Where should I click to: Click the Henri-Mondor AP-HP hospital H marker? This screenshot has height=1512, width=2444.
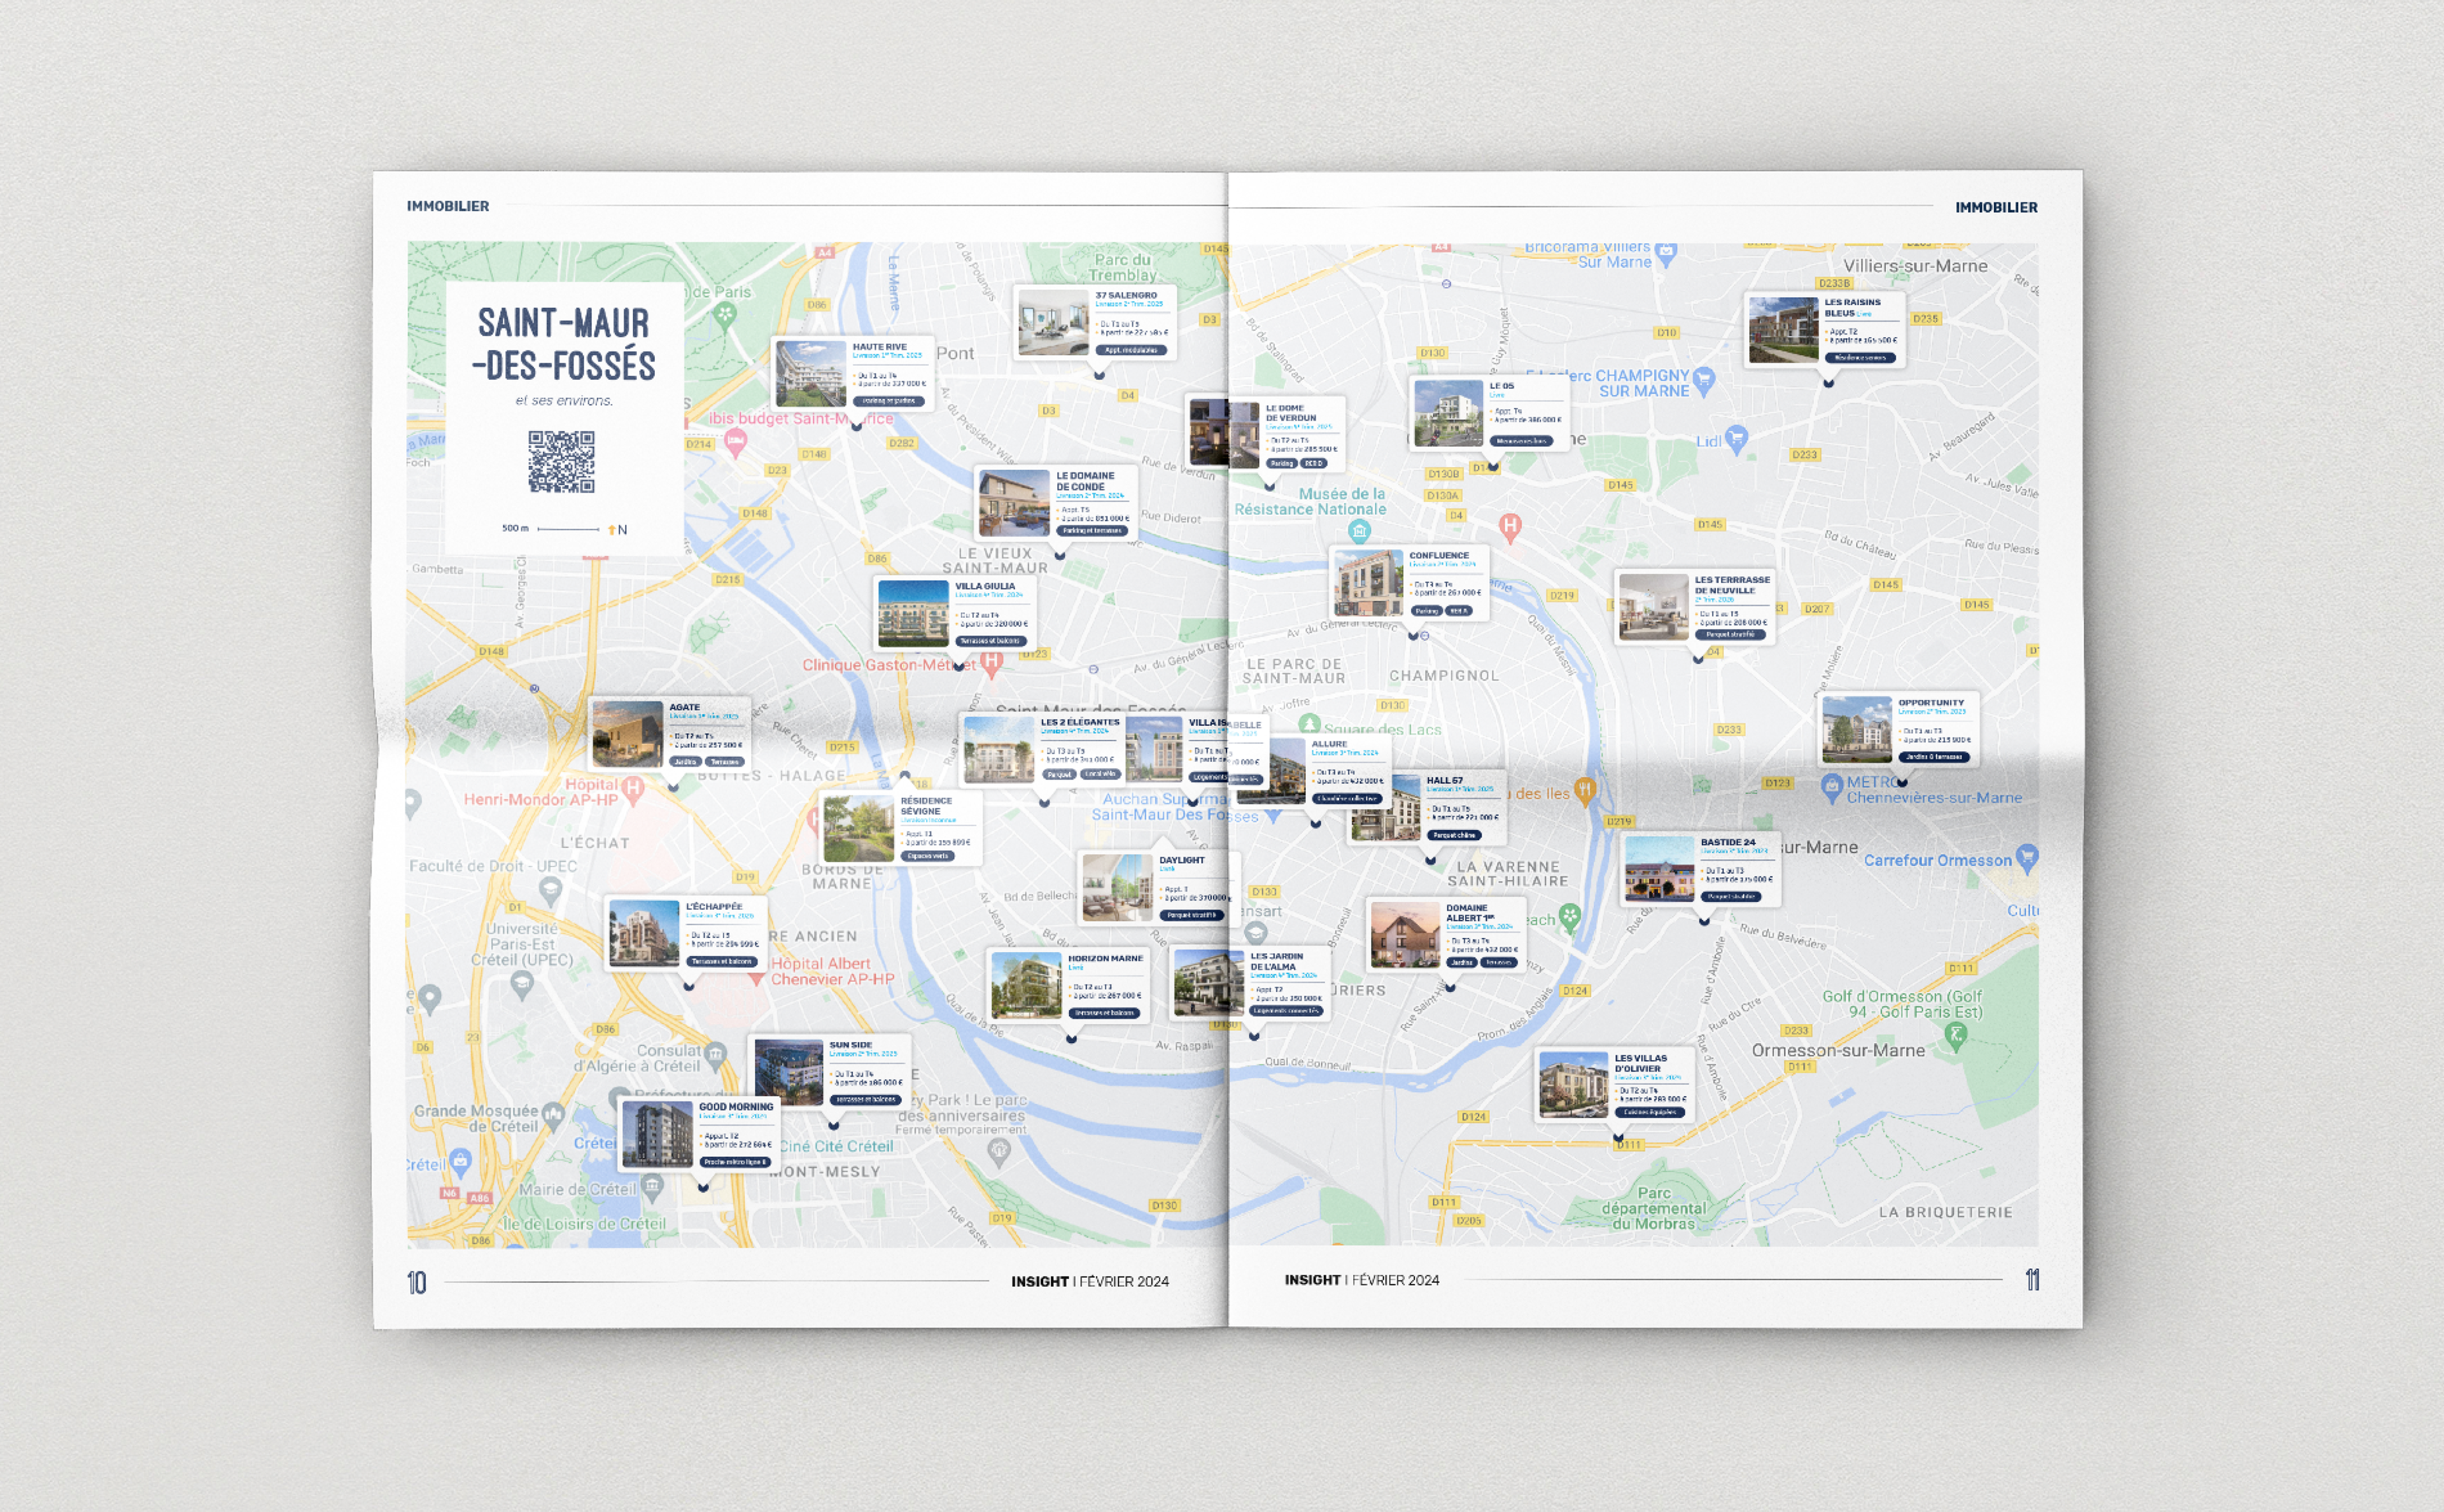click(633, 790)
